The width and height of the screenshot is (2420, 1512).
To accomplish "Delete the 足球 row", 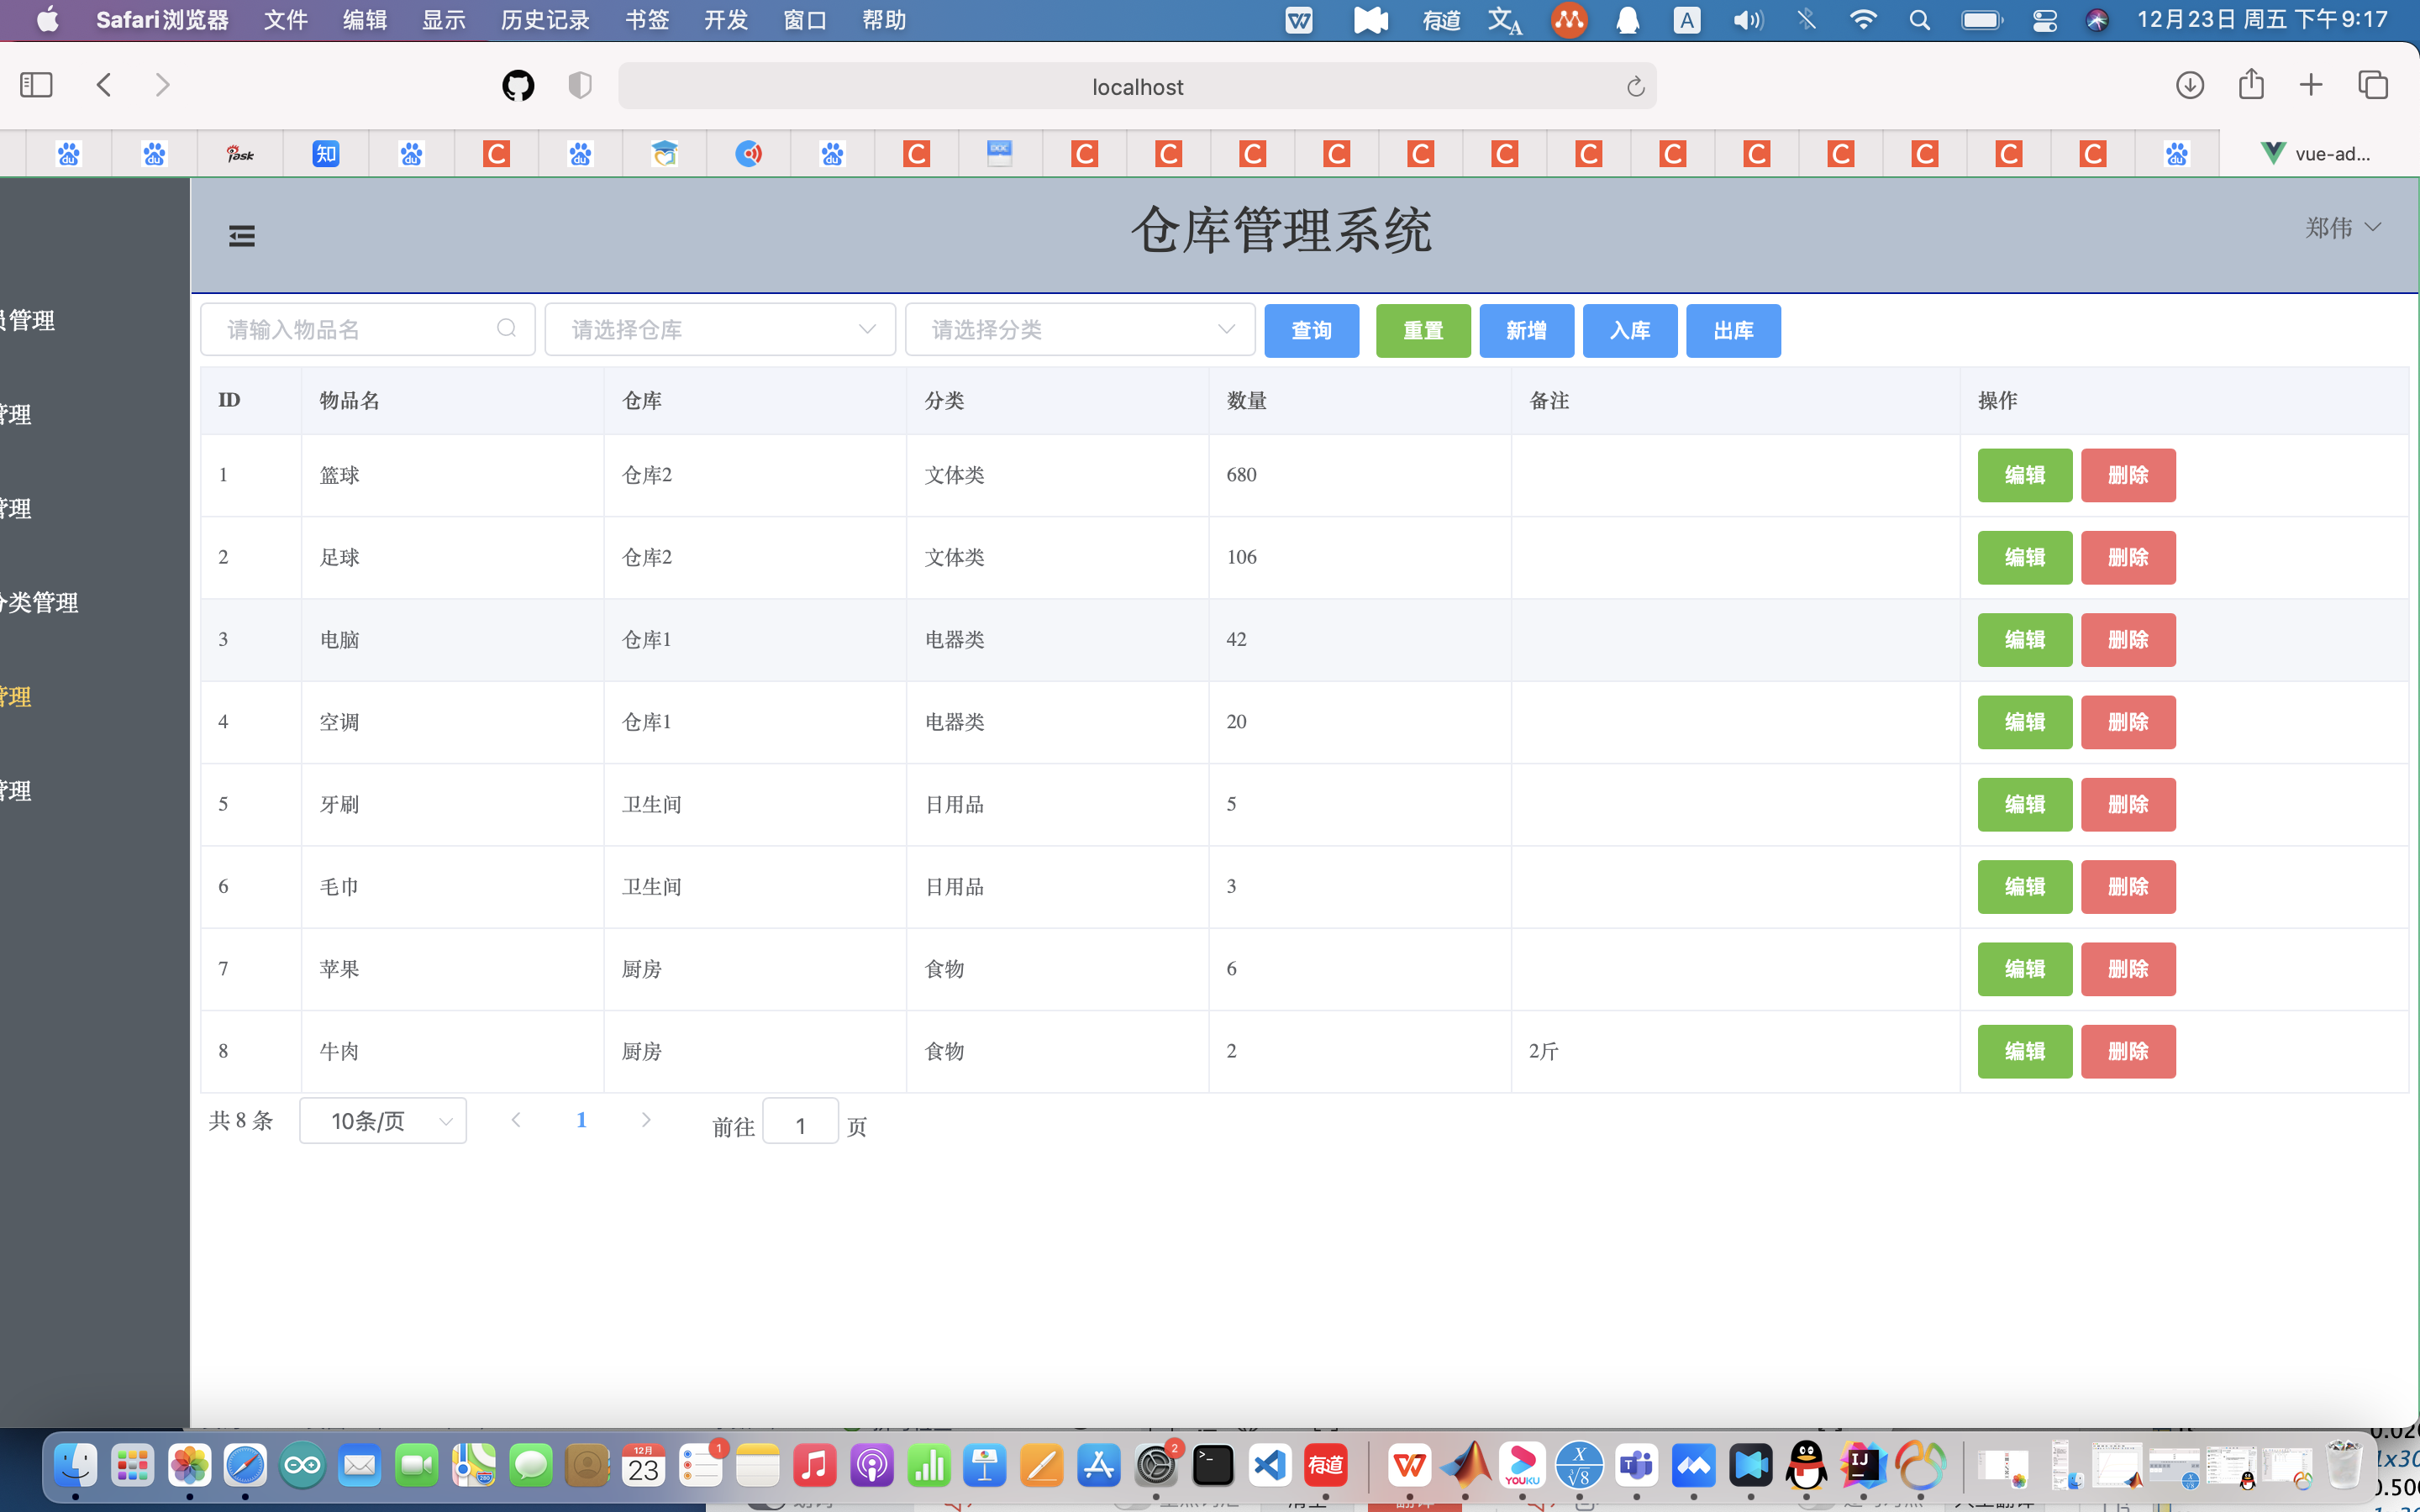I will [x=2128, y=557].
